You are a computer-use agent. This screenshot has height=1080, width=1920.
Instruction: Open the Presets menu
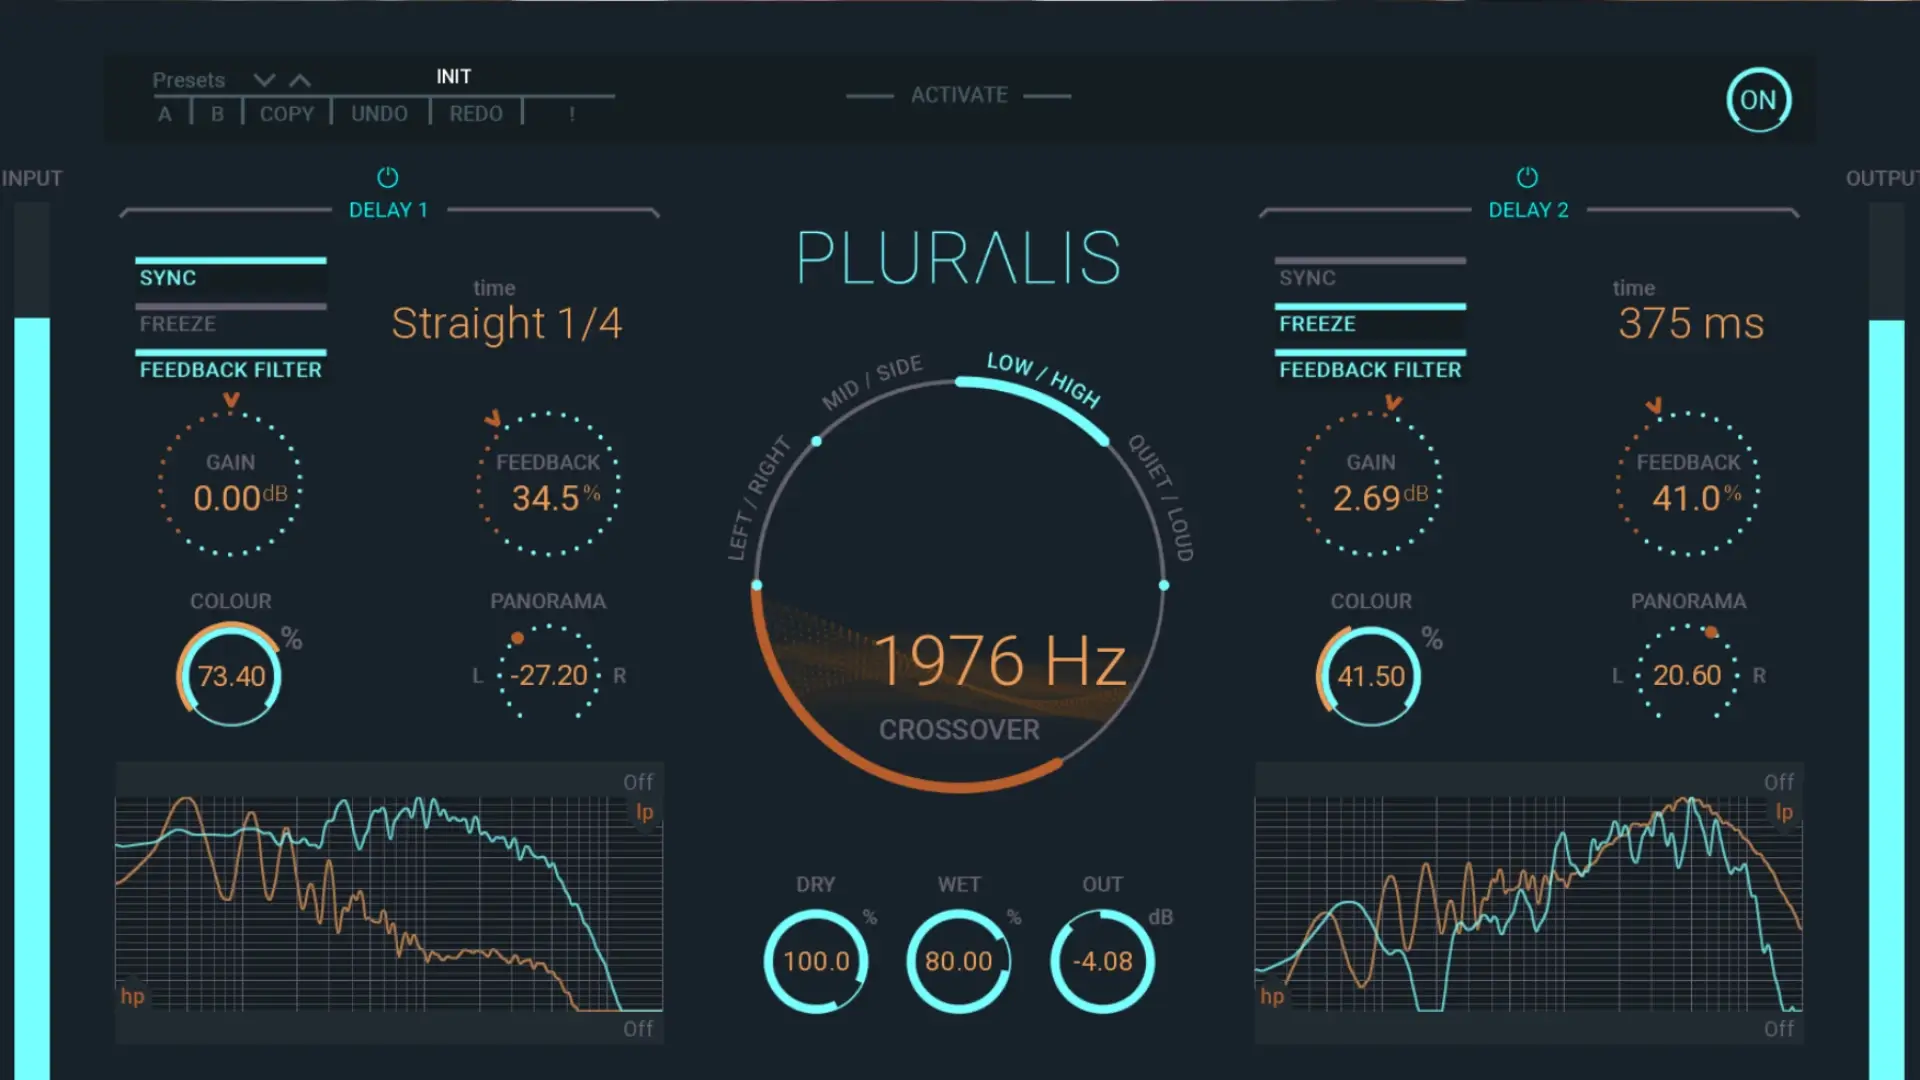click(188, 80)
